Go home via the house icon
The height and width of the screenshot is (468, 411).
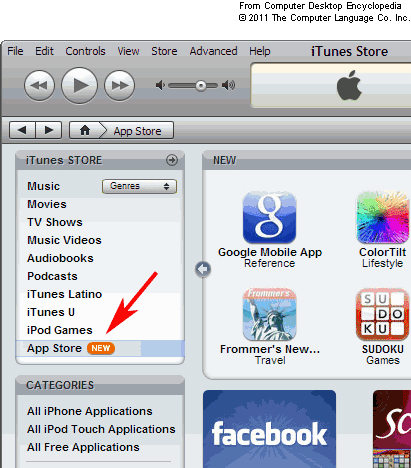point(85,130)
